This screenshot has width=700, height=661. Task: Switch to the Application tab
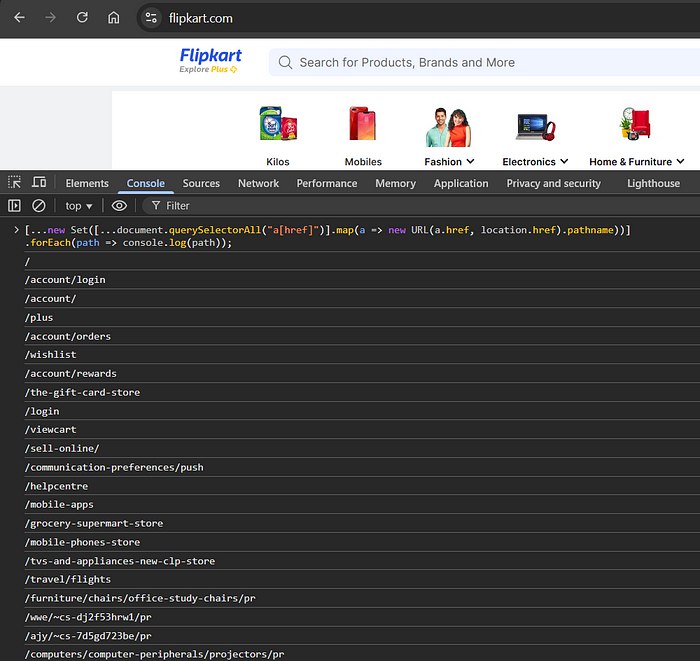tap(461, 183)
